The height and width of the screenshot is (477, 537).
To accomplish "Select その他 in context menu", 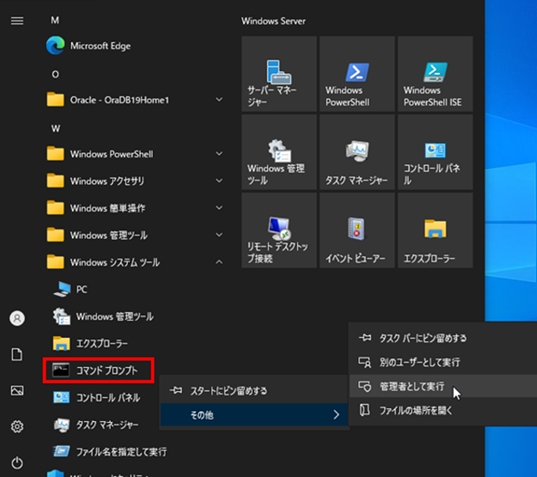I will pyautogui.click(x=254, y=415).
